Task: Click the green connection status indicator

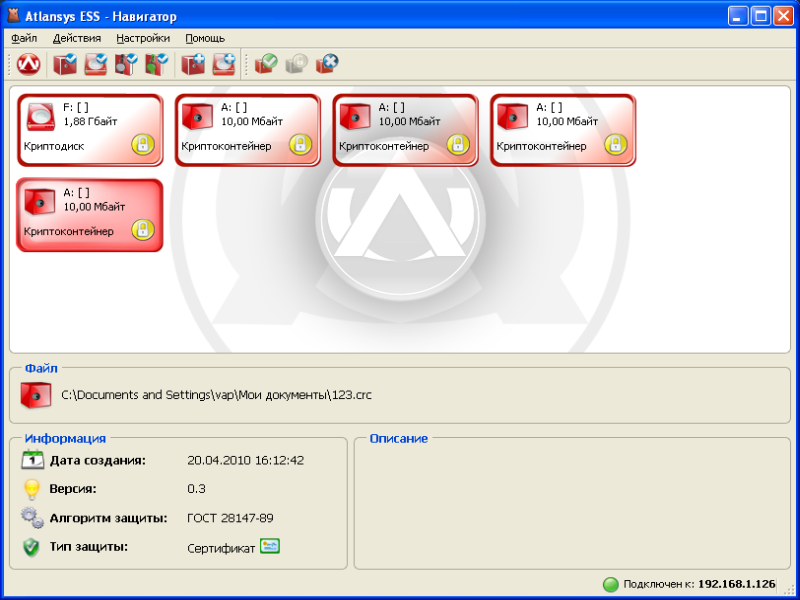Action: coord(611,584)
